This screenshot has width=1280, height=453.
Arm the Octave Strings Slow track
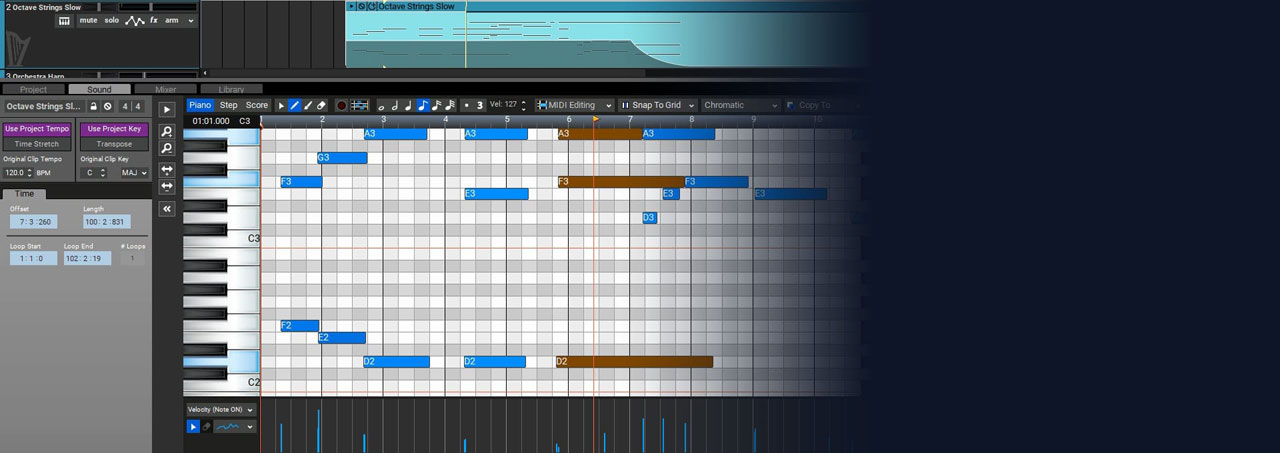coord(172,20)
